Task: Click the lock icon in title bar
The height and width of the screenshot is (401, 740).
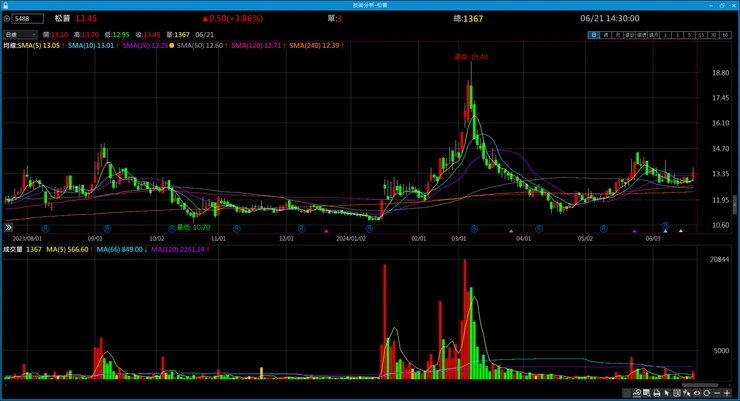Action: point(6,5)
